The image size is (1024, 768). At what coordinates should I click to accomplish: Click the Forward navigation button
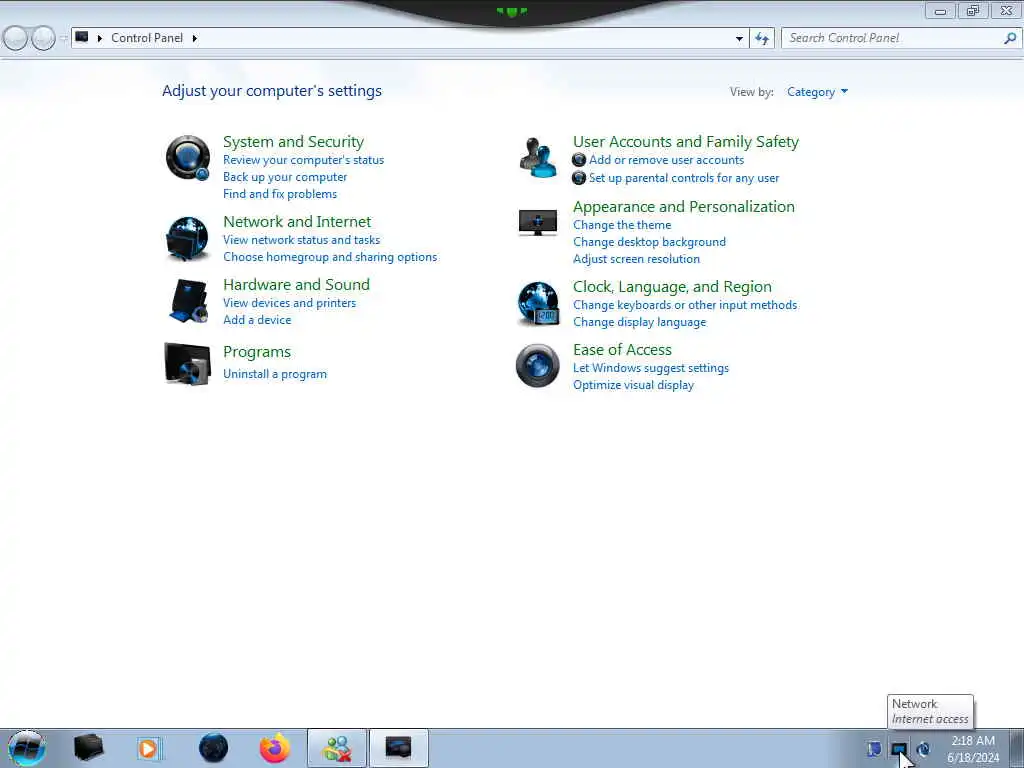coord(43,39)
